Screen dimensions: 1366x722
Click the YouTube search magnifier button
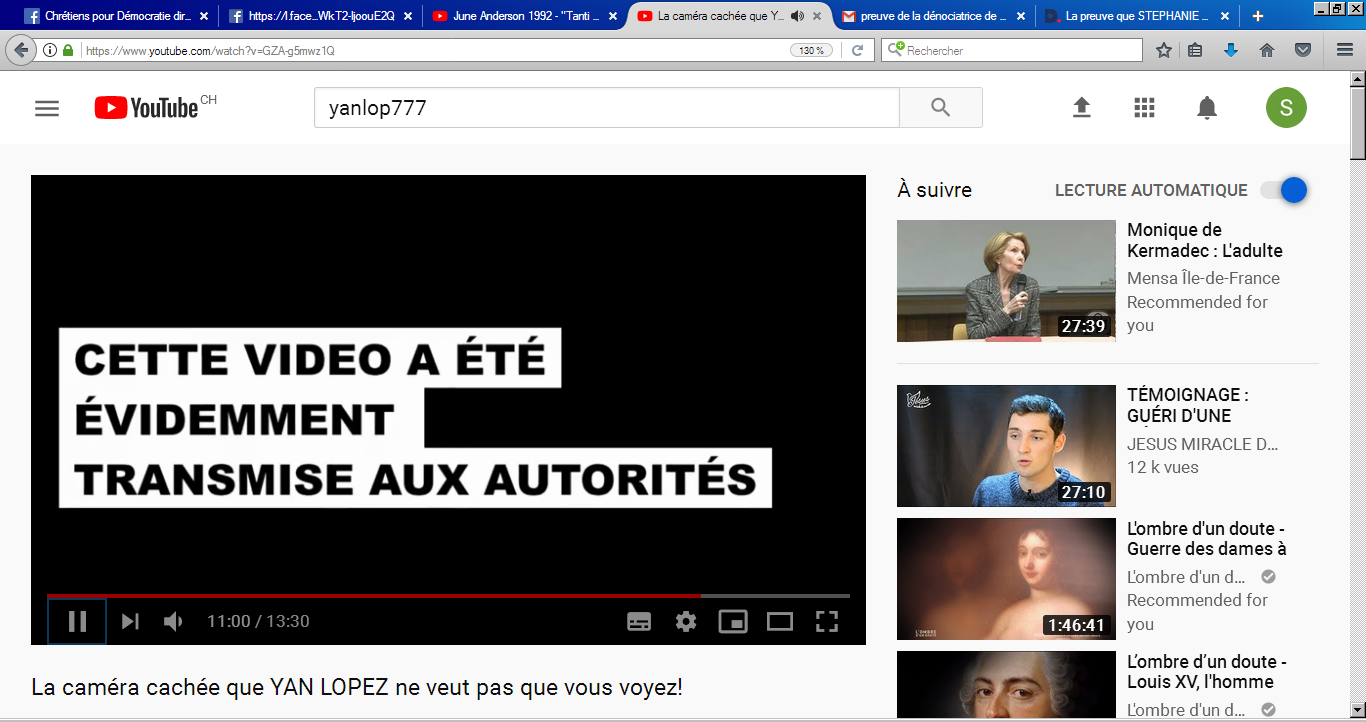tap(940, 108)
